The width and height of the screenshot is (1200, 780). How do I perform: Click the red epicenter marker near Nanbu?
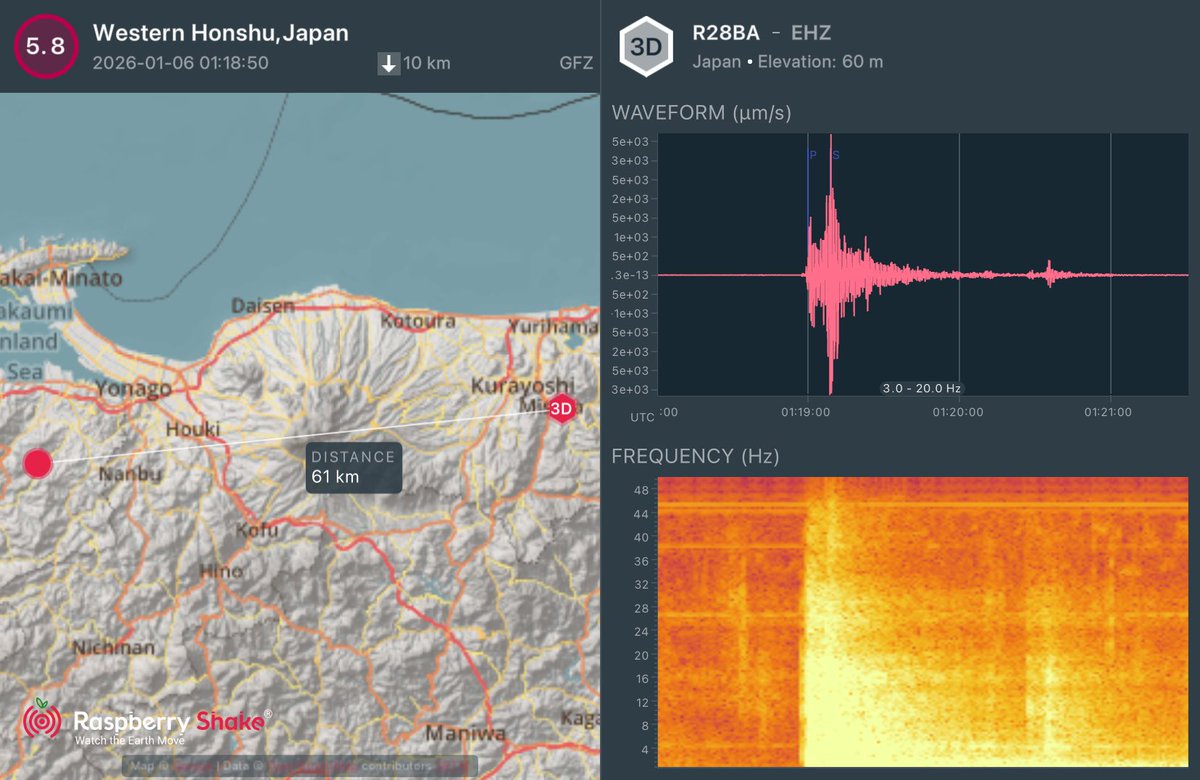37,462
